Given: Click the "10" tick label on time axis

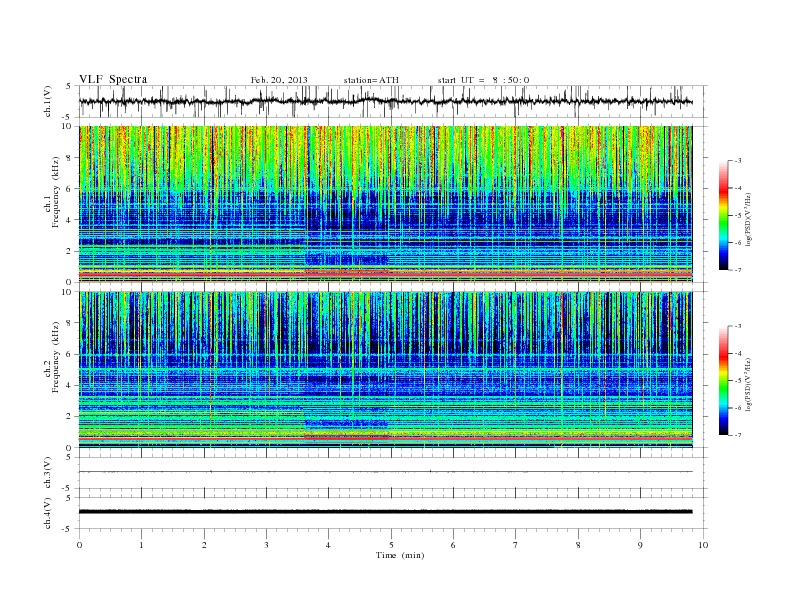Looking at the screenshot, I should pos(703,545).
